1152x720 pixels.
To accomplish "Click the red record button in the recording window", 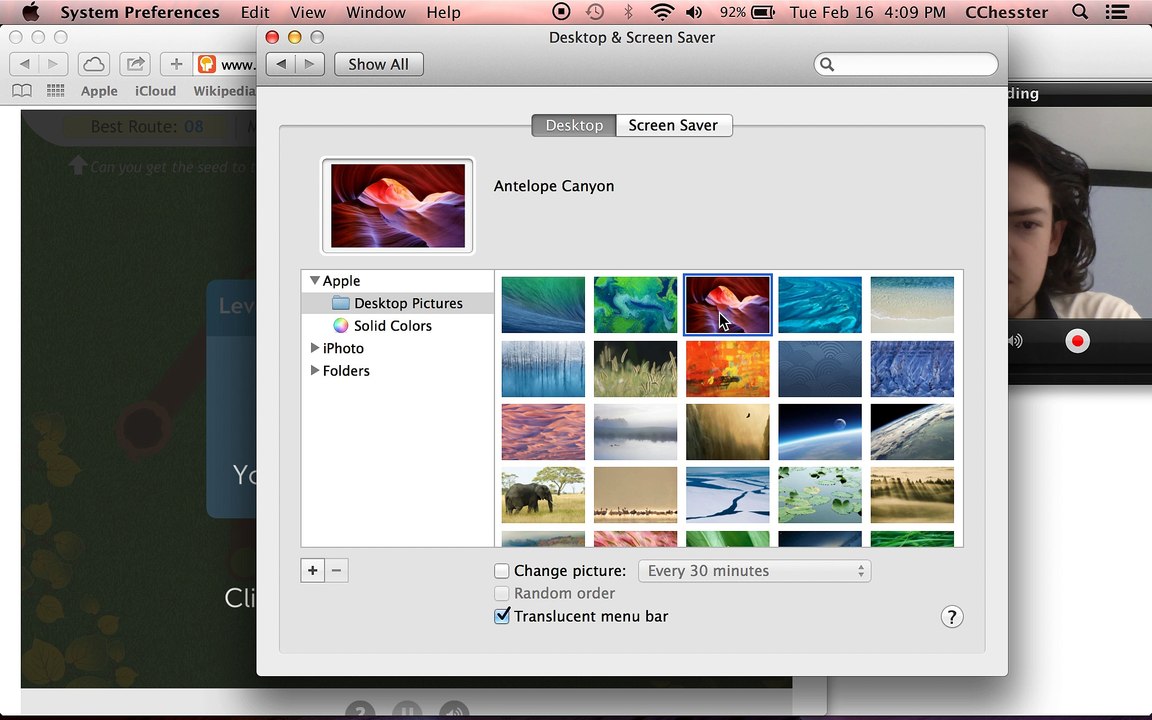I will (1077, 341).
